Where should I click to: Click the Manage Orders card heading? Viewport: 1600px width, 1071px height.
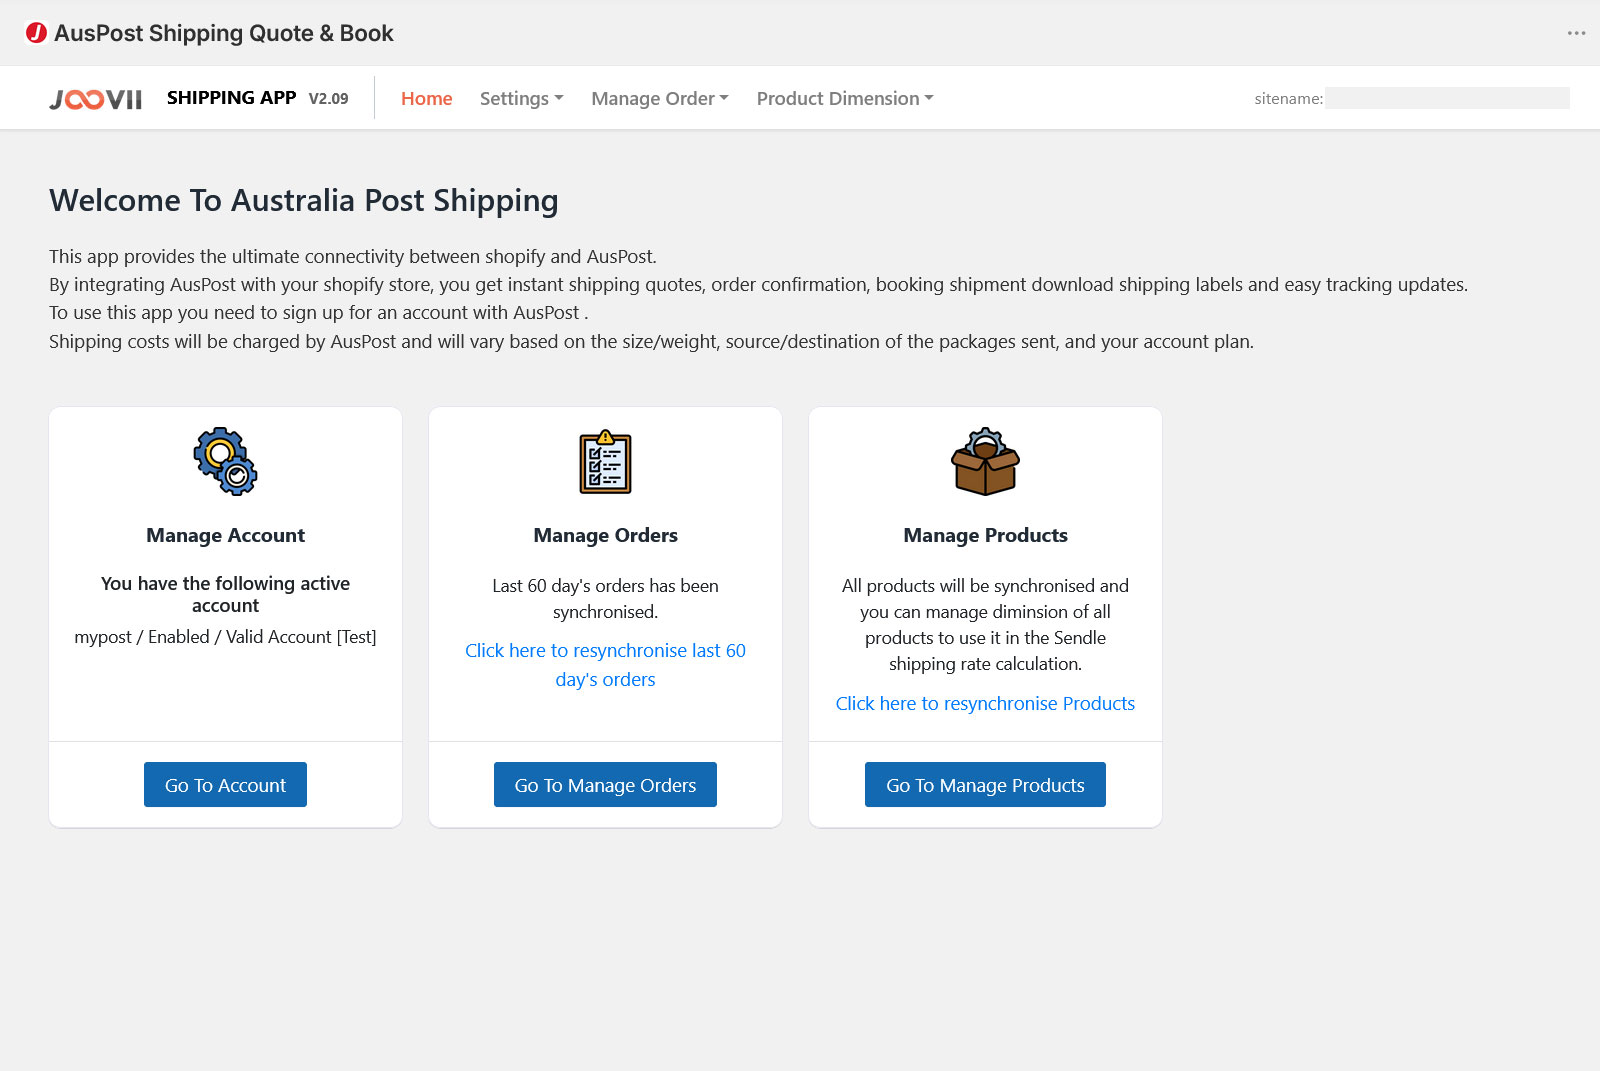point(605,535)
